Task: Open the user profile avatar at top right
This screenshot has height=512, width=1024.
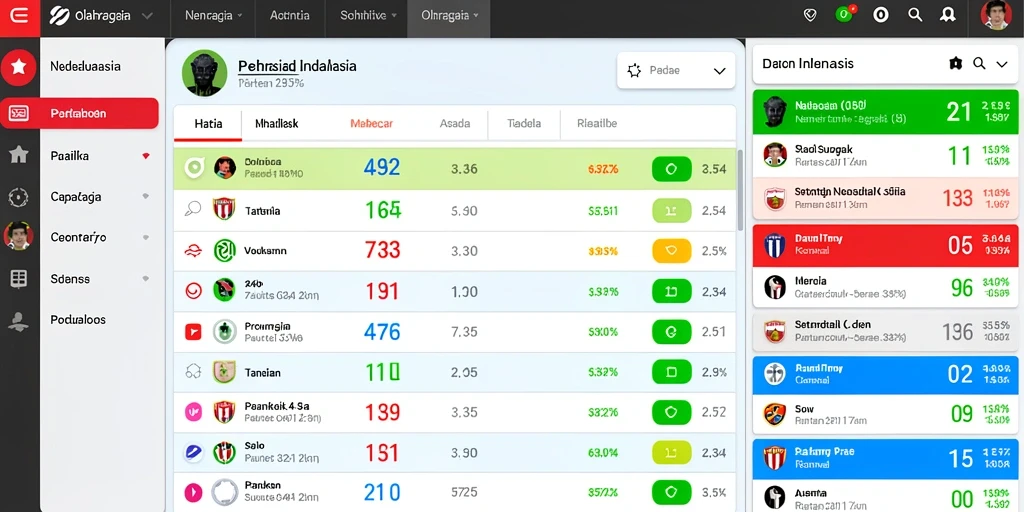Action: [x=996, y=15]
